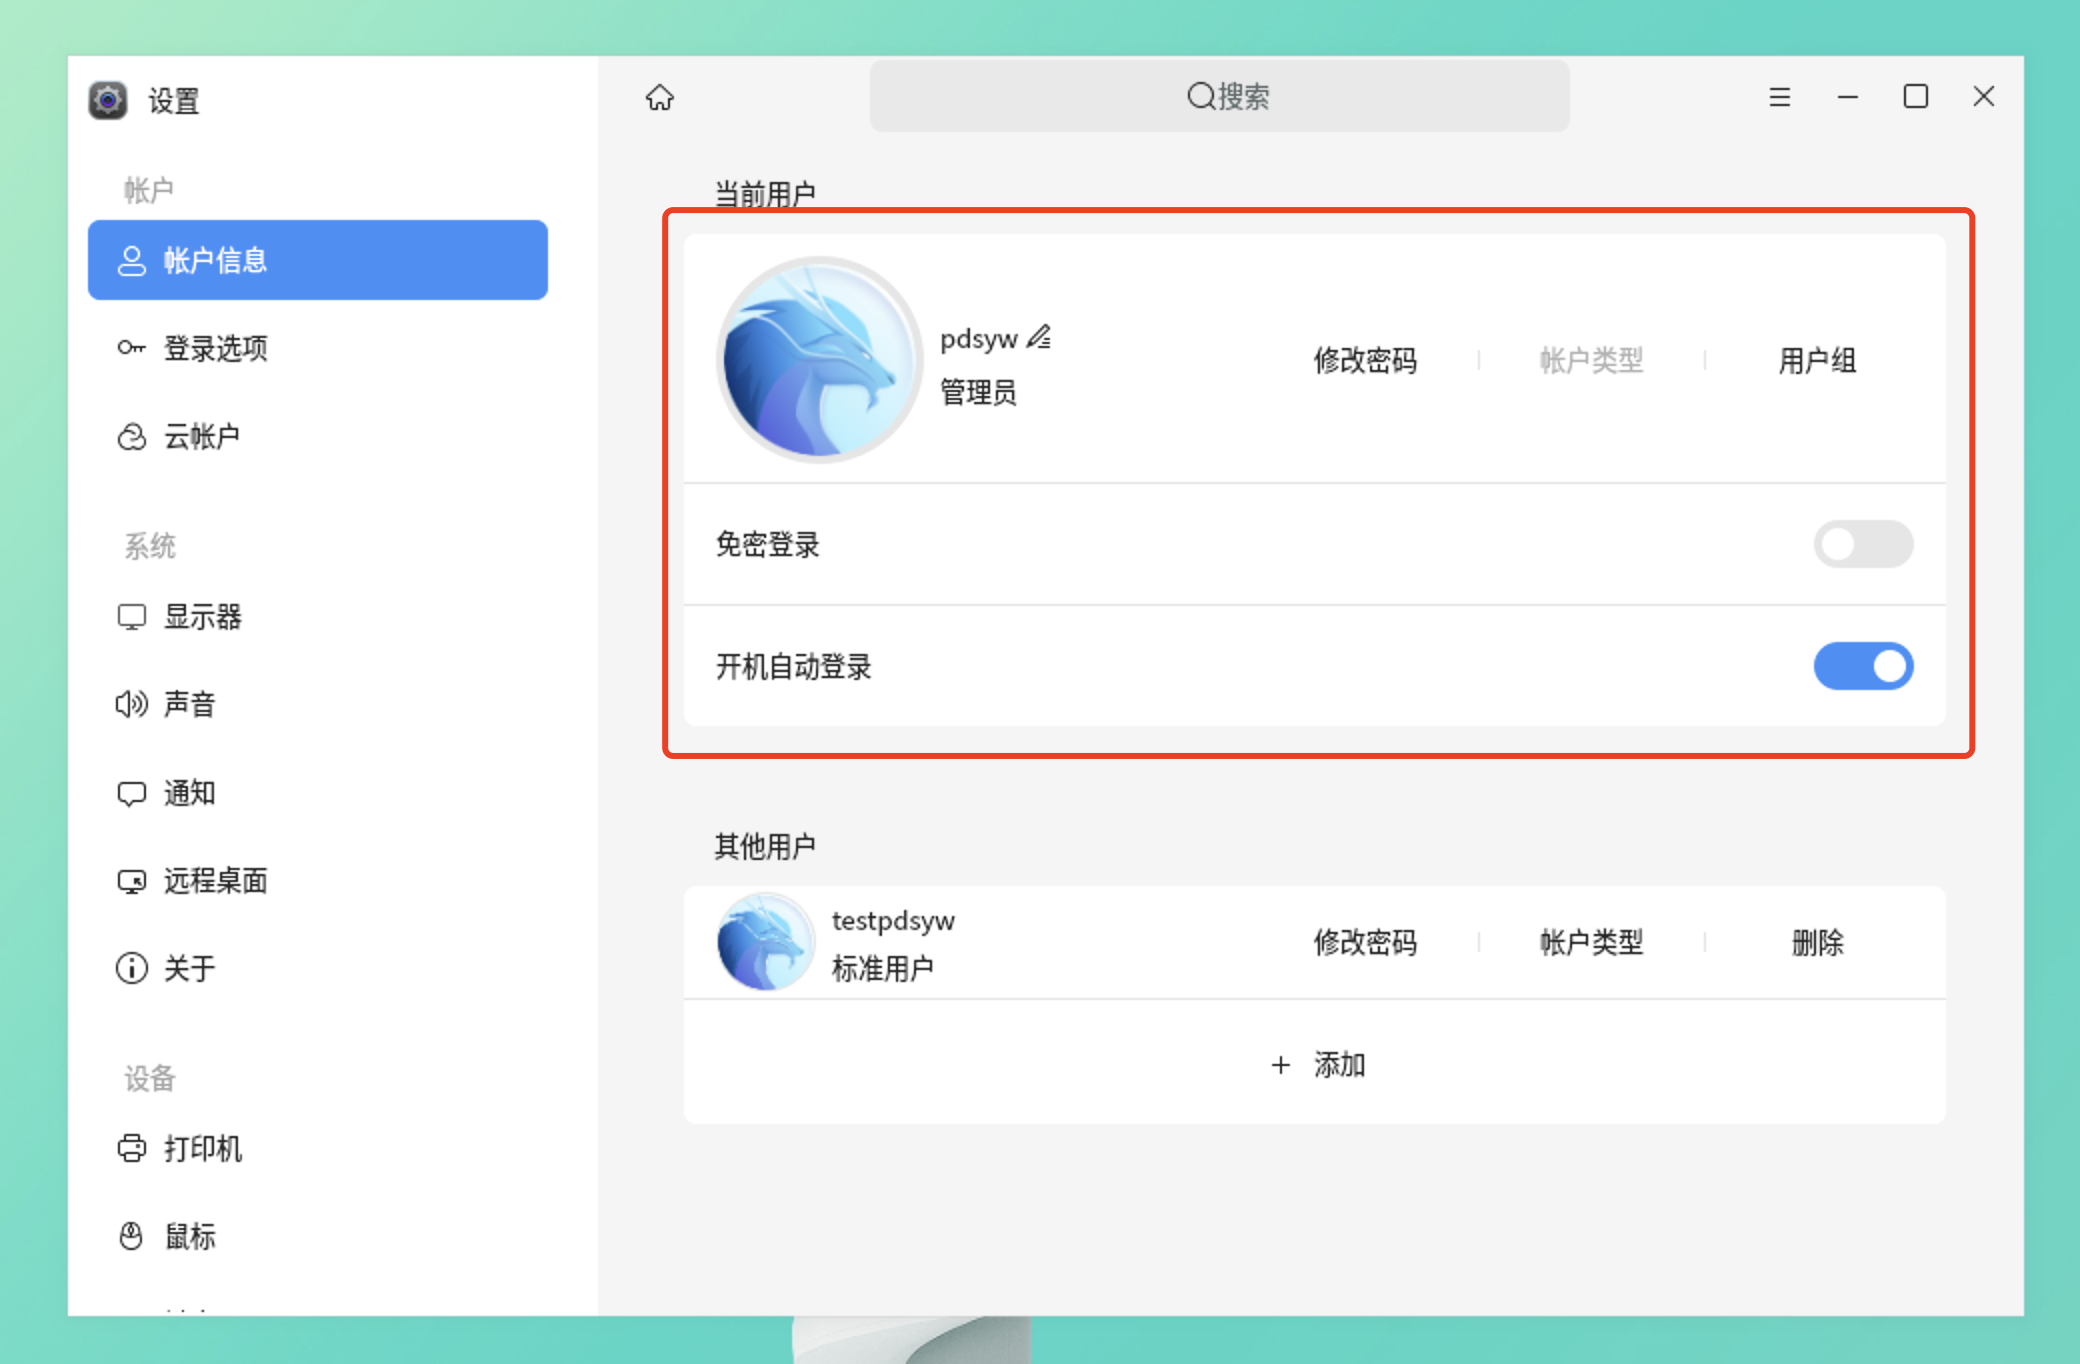Enable the 免密登录 toggle
The width and height of the screenshot is (2080, 1364).
tap(1862, 544)
